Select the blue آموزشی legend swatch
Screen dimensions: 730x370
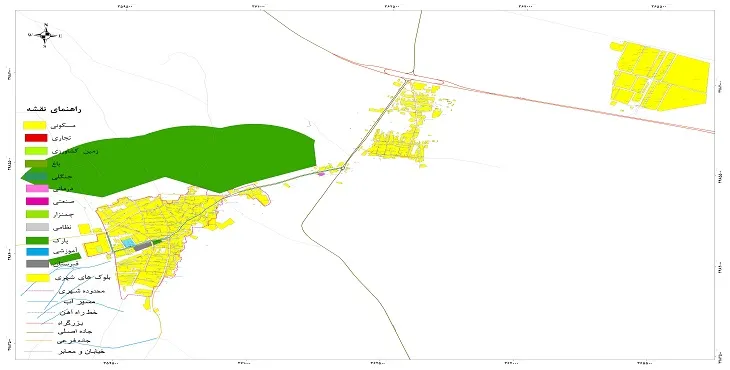(37, 252)
